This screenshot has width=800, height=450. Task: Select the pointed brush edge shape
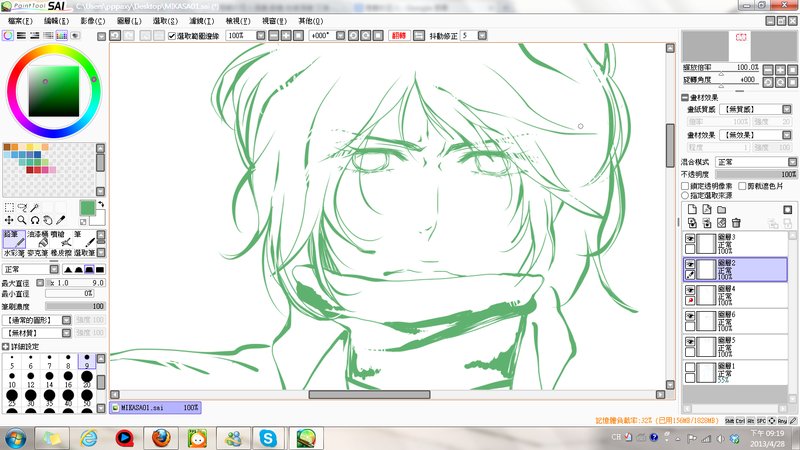(x=68, y=269)
